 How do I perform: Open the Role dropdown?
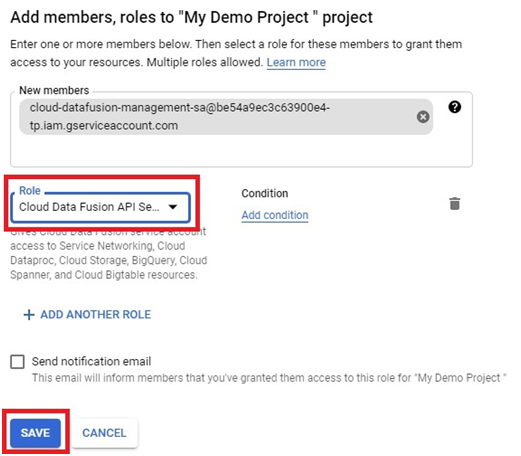100,207
